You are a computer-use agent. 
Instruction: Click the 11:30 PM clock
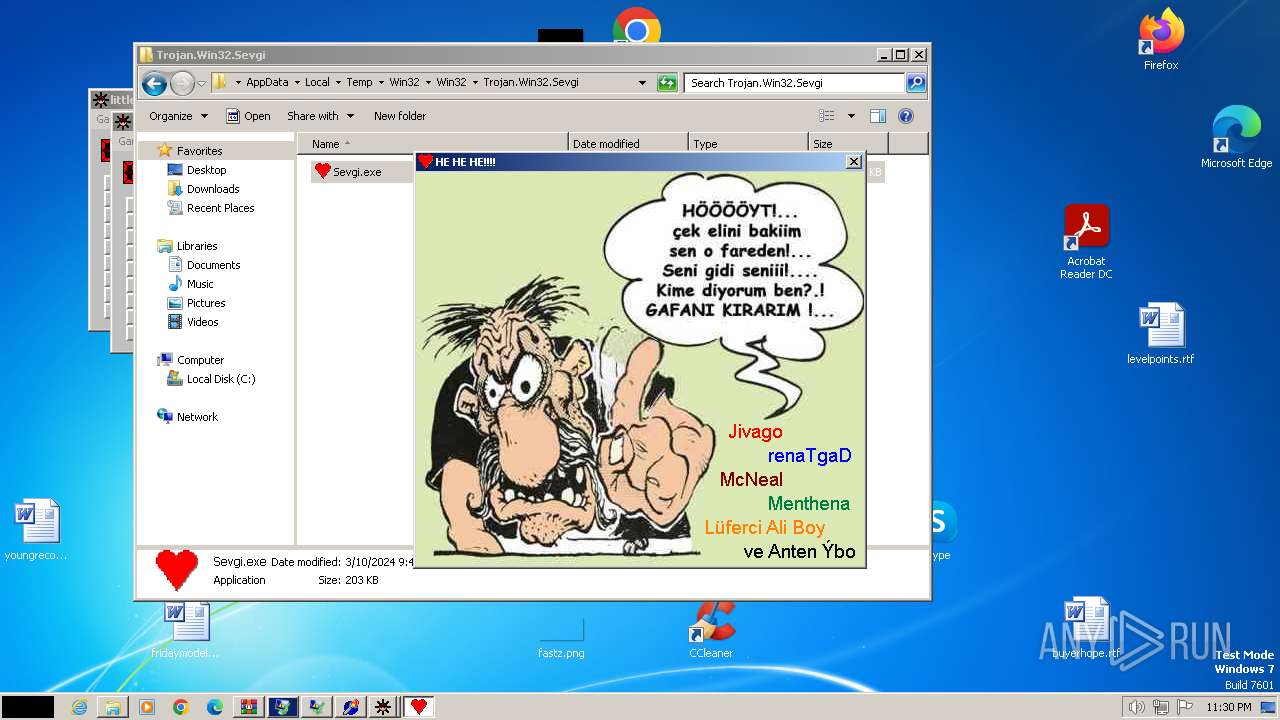(x=1229, y=707)
